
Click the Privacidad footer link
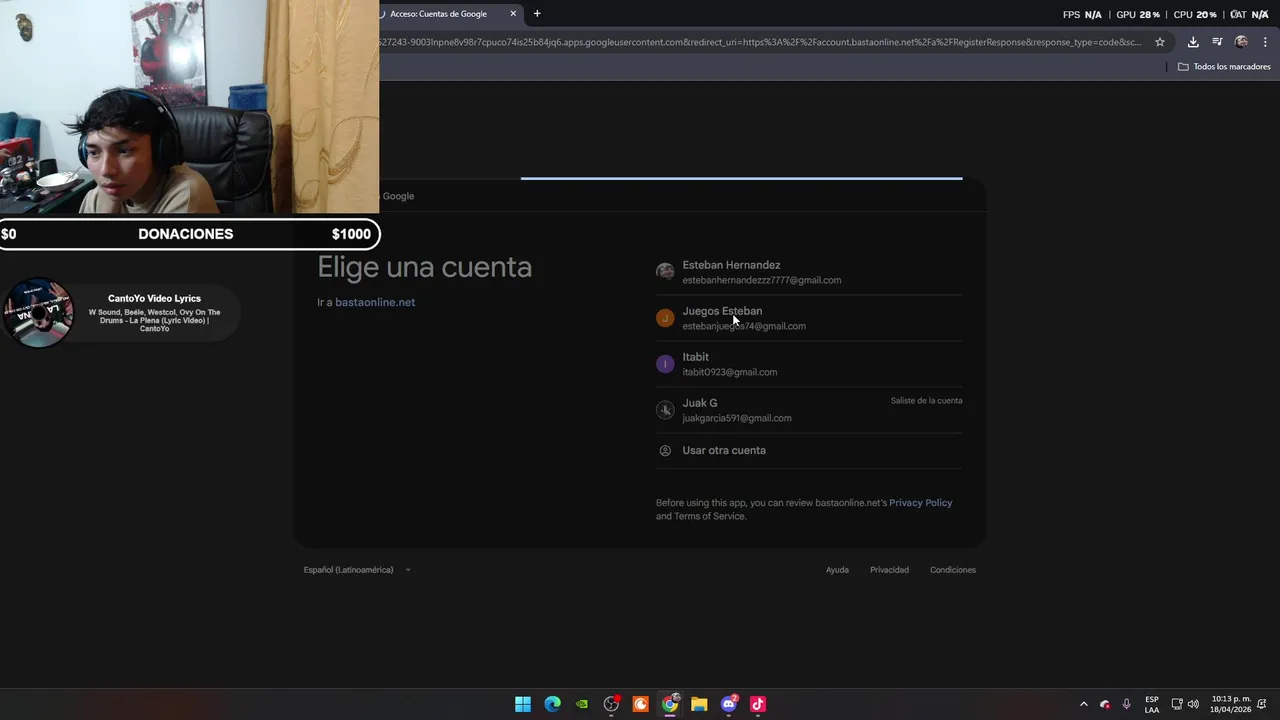pos(889,570)
